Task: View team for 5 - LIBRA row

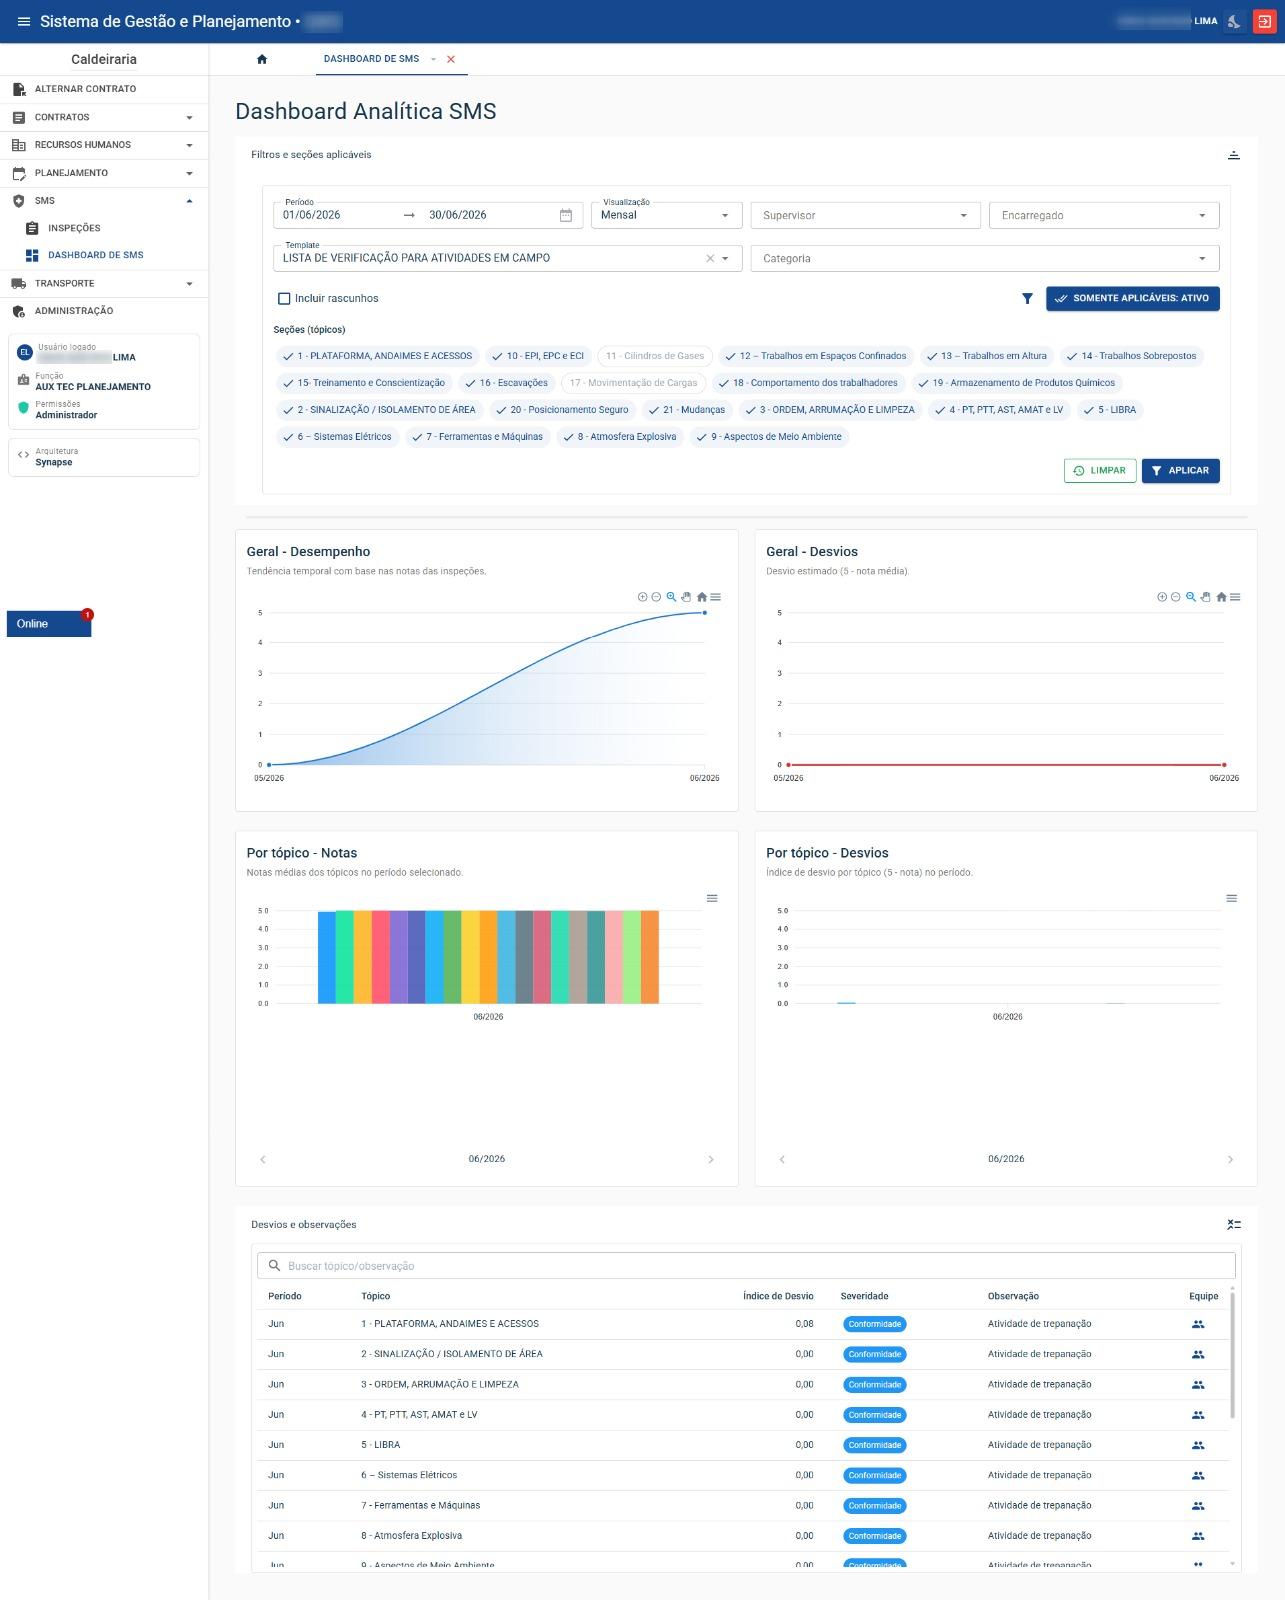Action: 1198,1445
